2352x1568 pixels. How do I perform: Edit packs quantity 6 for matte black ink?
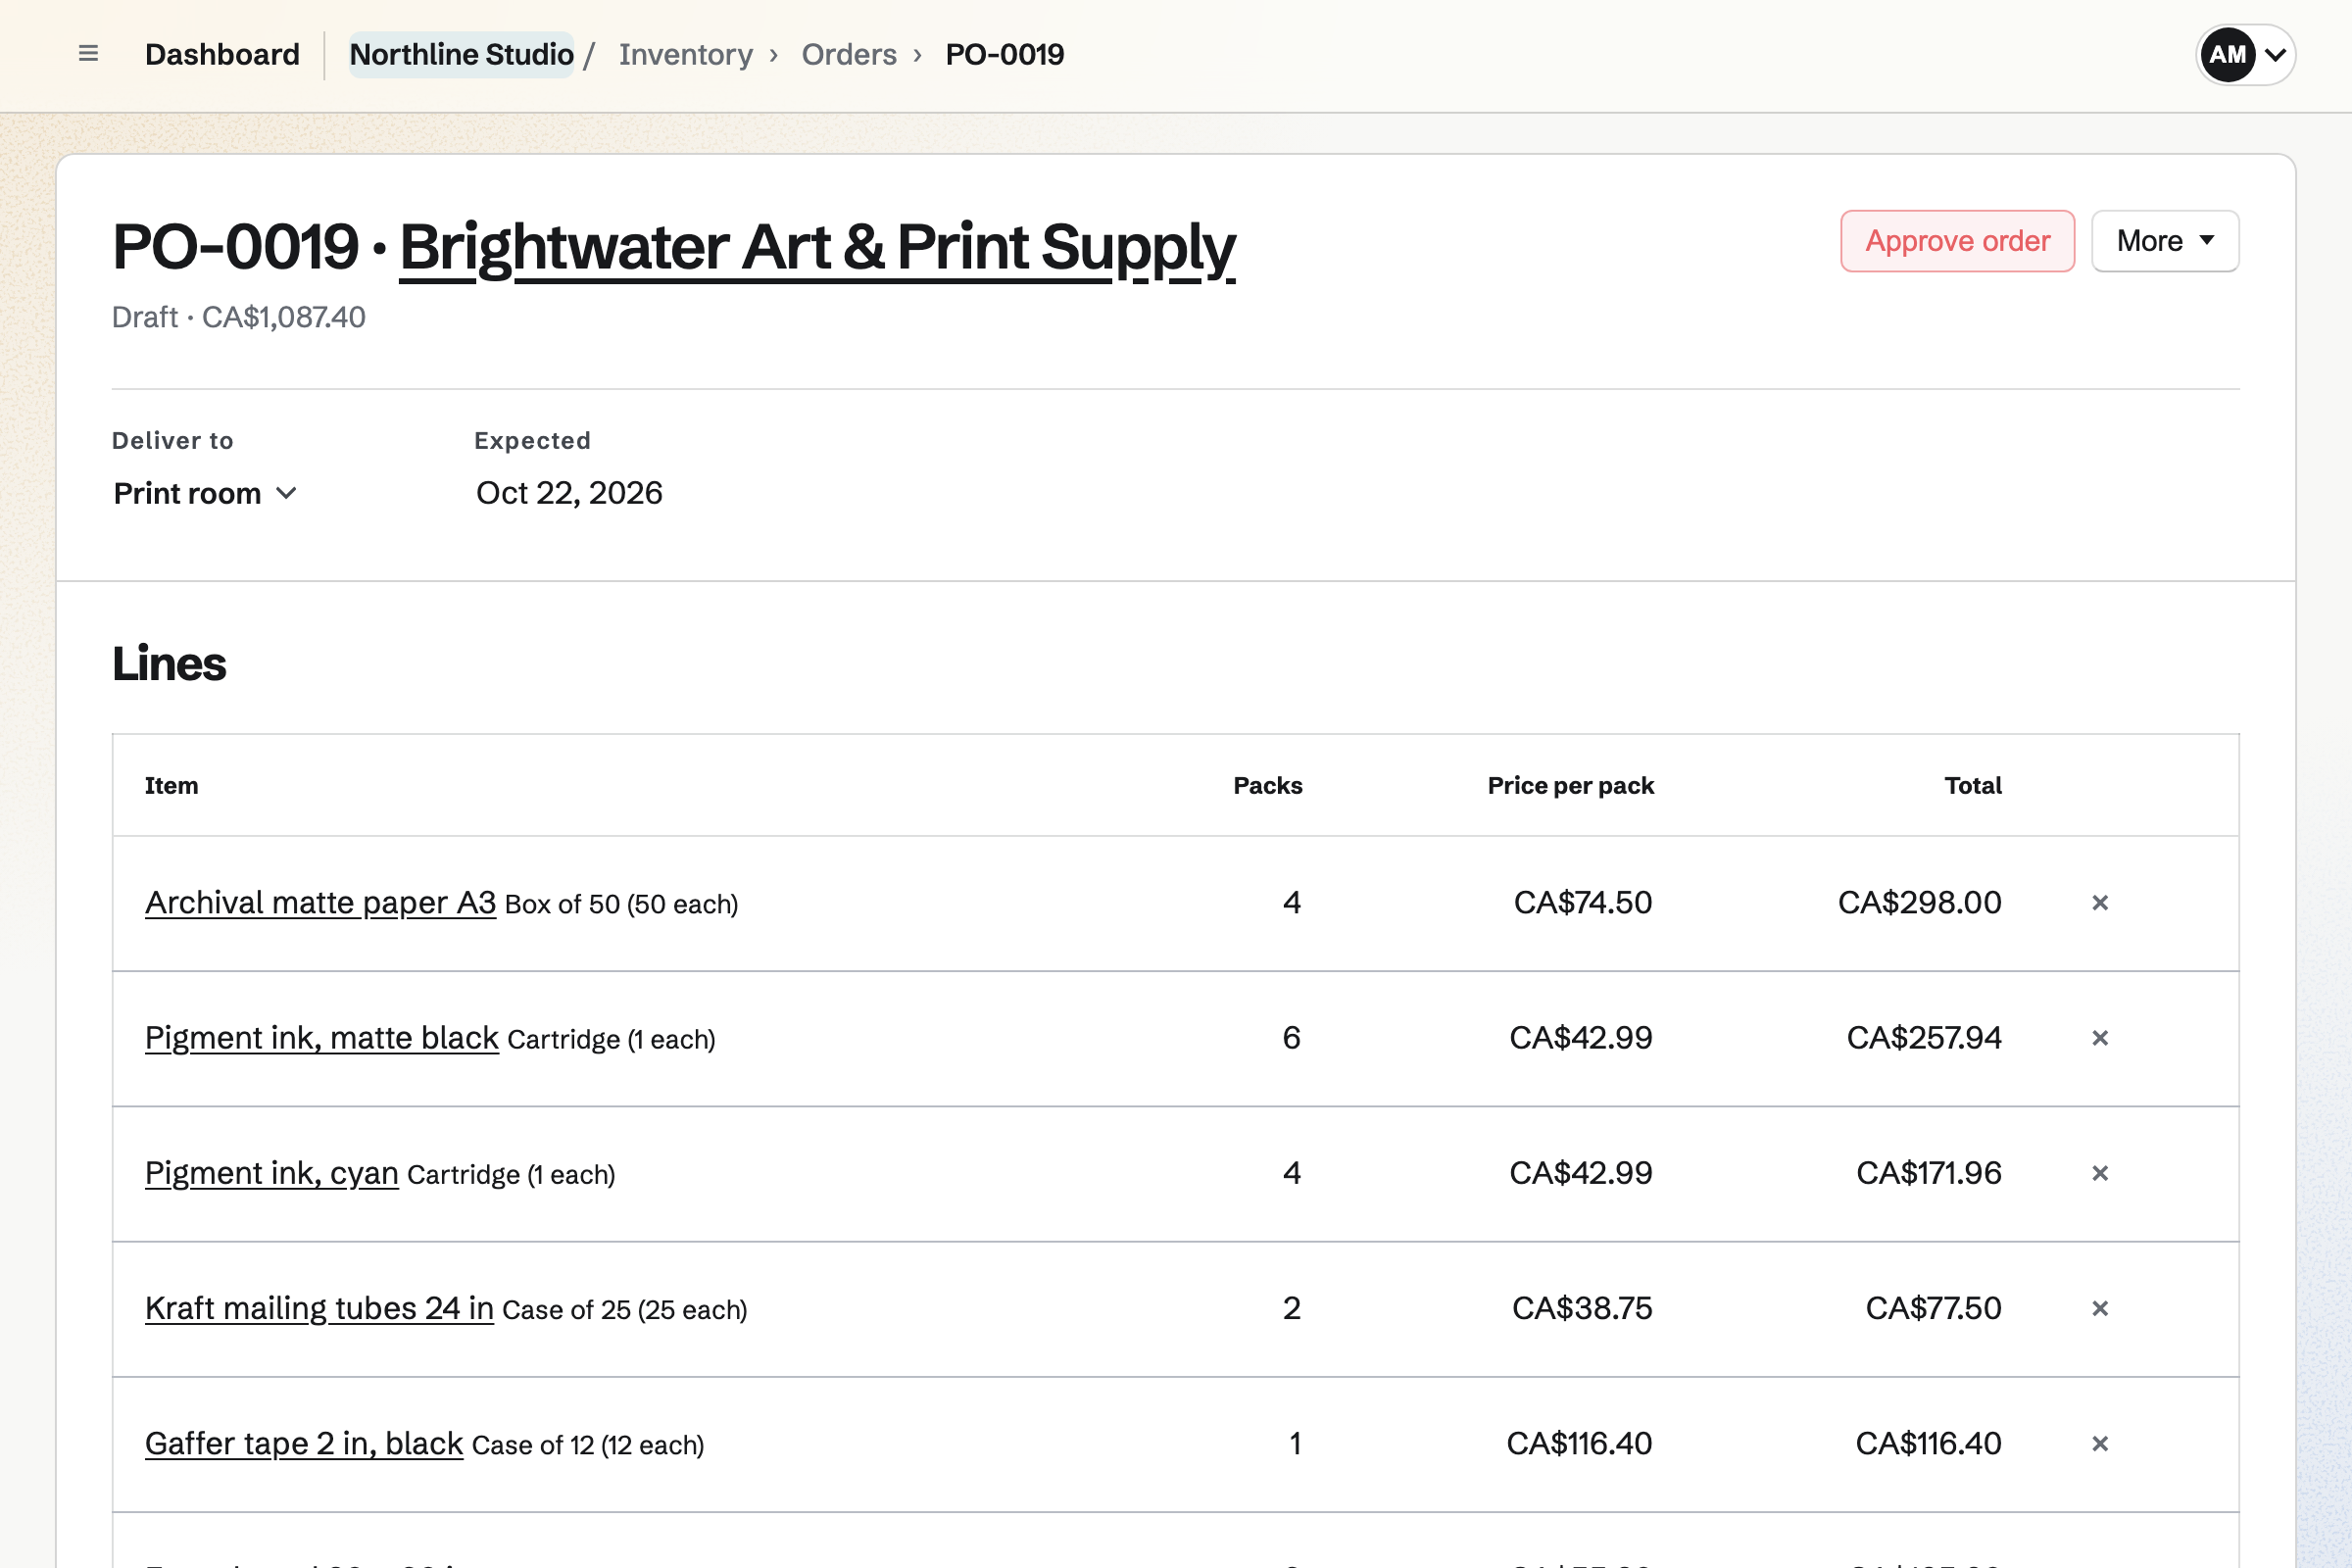point(1291,1038)
